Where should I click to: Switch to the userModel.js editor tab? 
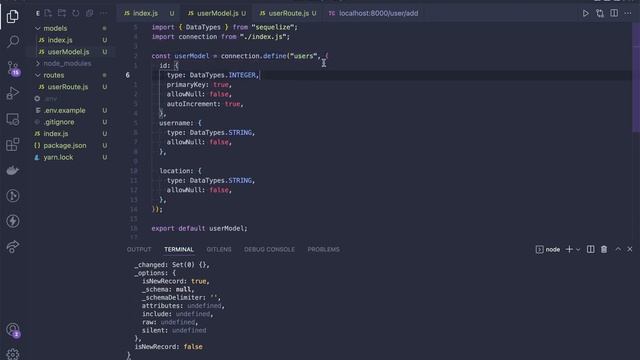point(217,13)
